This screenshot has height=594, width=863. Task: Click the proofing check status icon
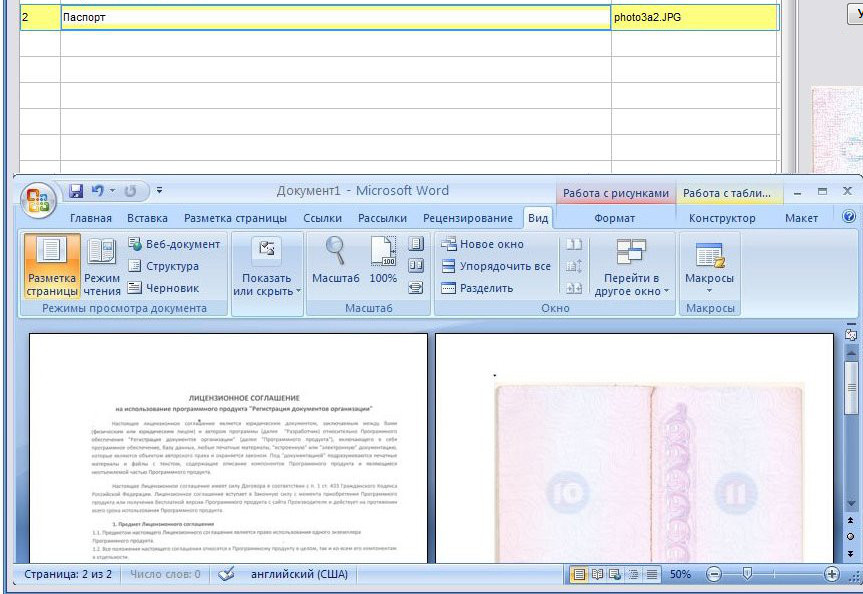tap(226, 574)
